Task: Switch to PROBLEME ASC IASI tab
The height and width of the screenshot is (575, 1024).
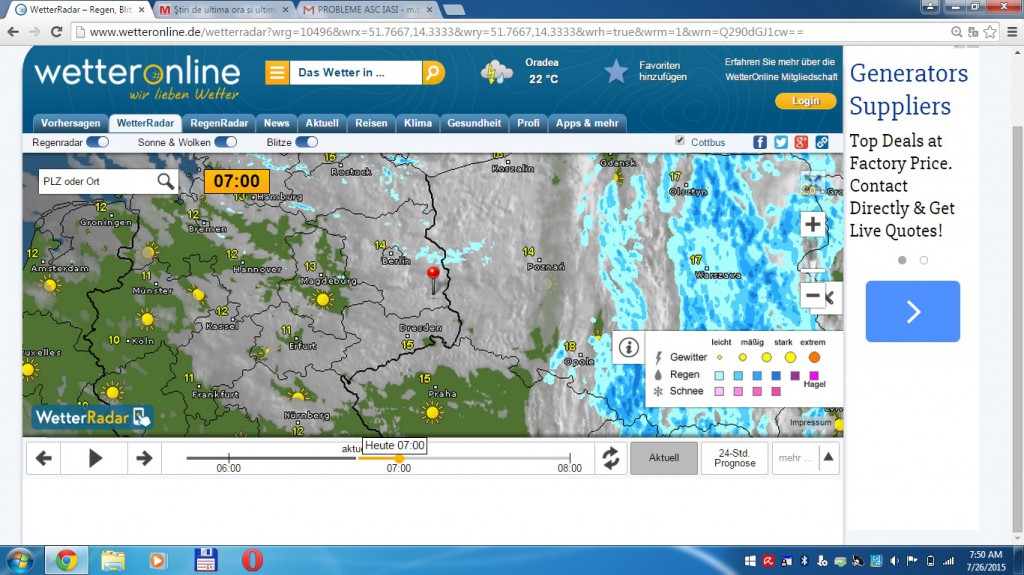Action: [x=368, y=10]
